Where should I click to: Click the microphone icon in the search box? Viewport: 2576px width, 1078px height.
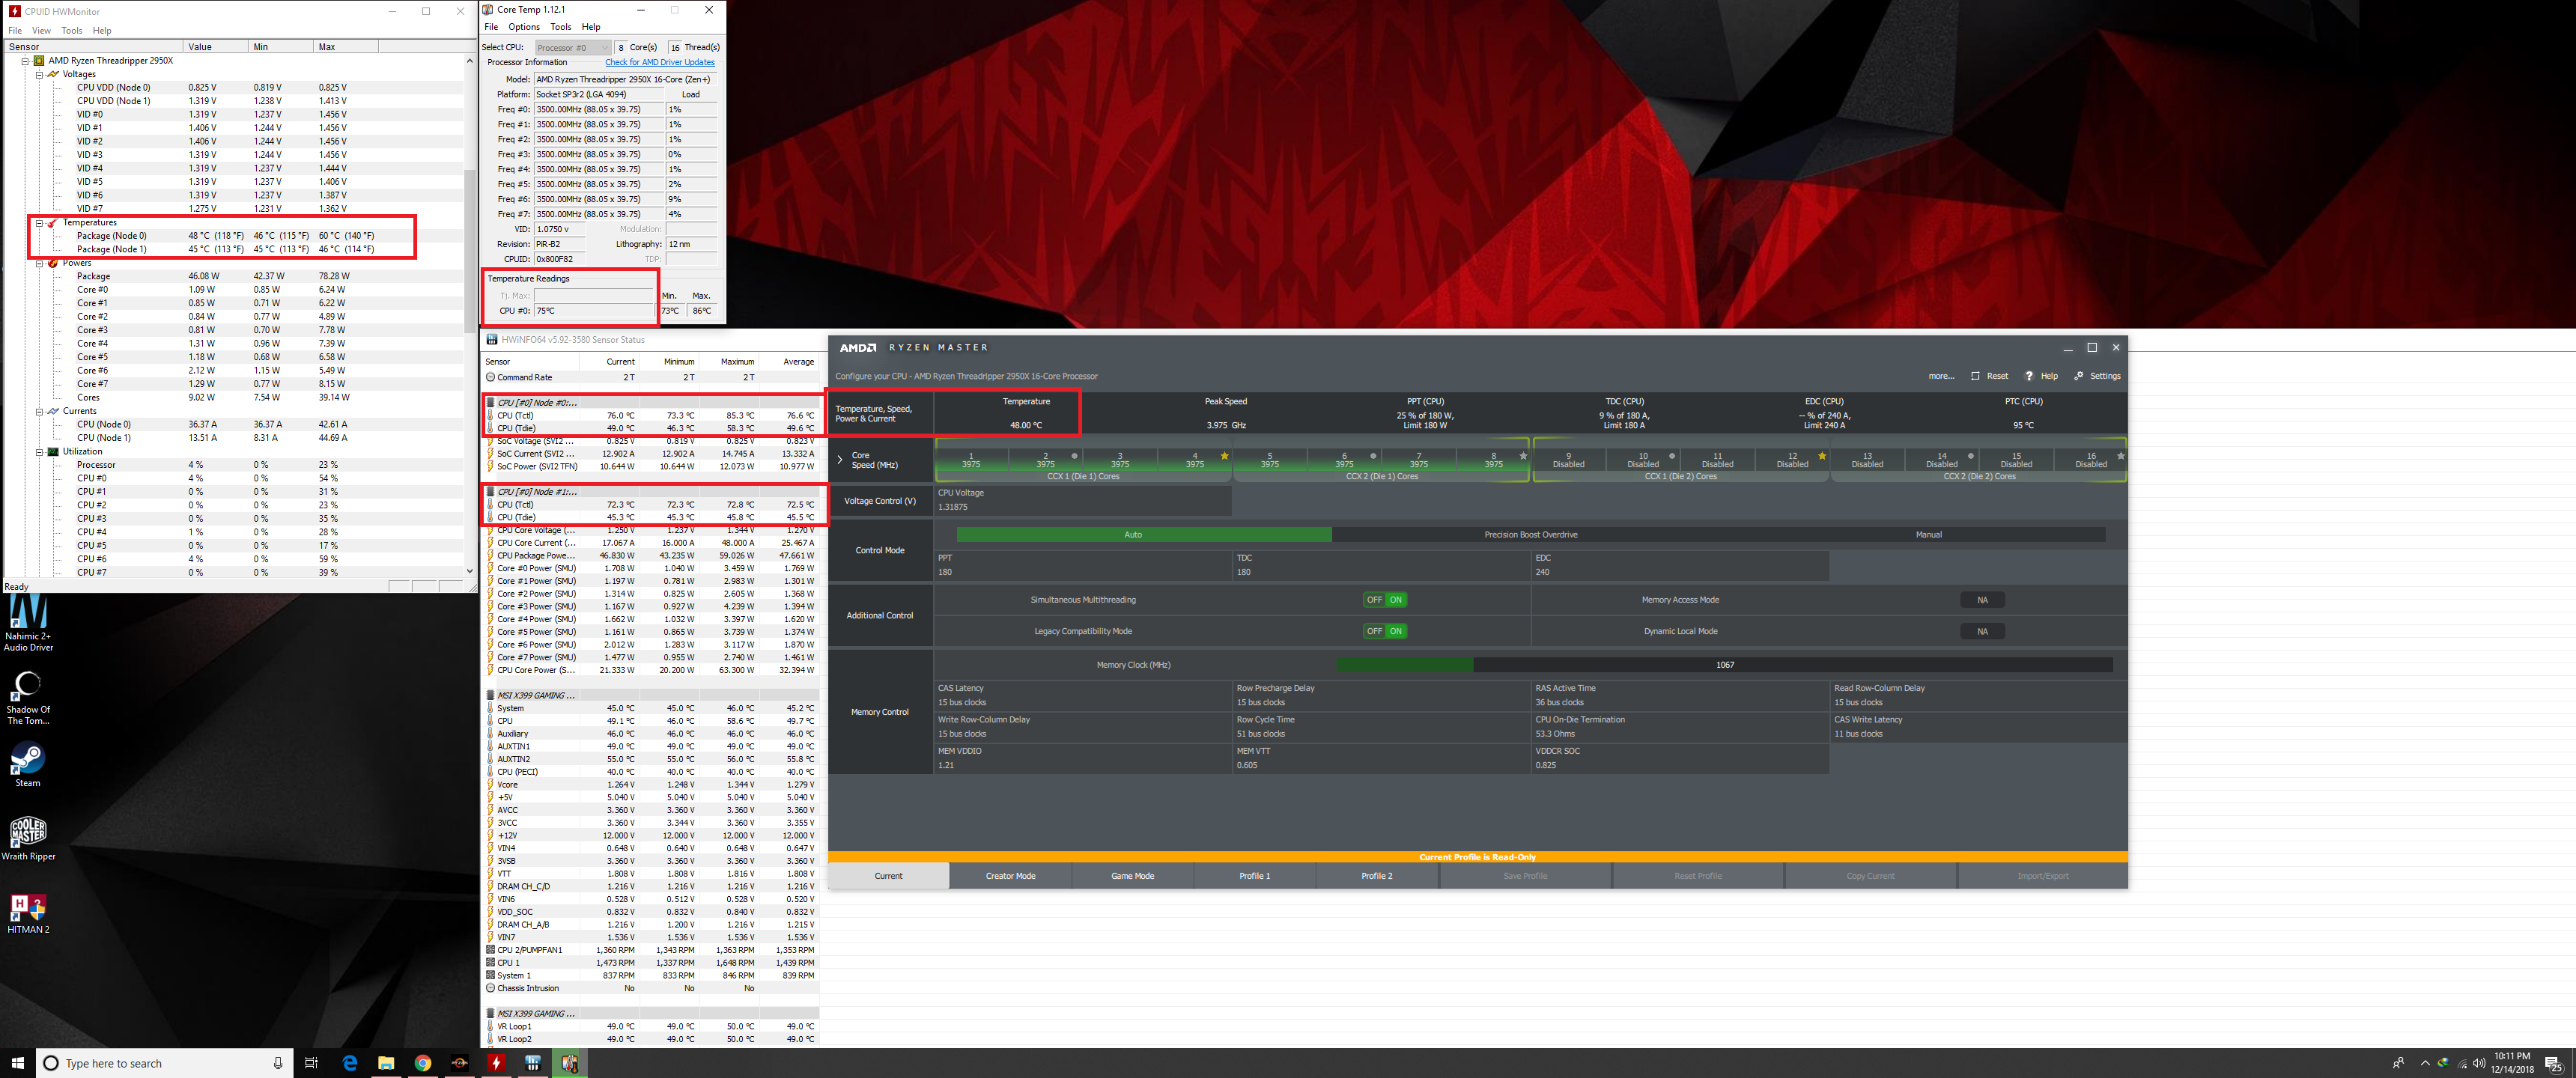(278, 1063)
